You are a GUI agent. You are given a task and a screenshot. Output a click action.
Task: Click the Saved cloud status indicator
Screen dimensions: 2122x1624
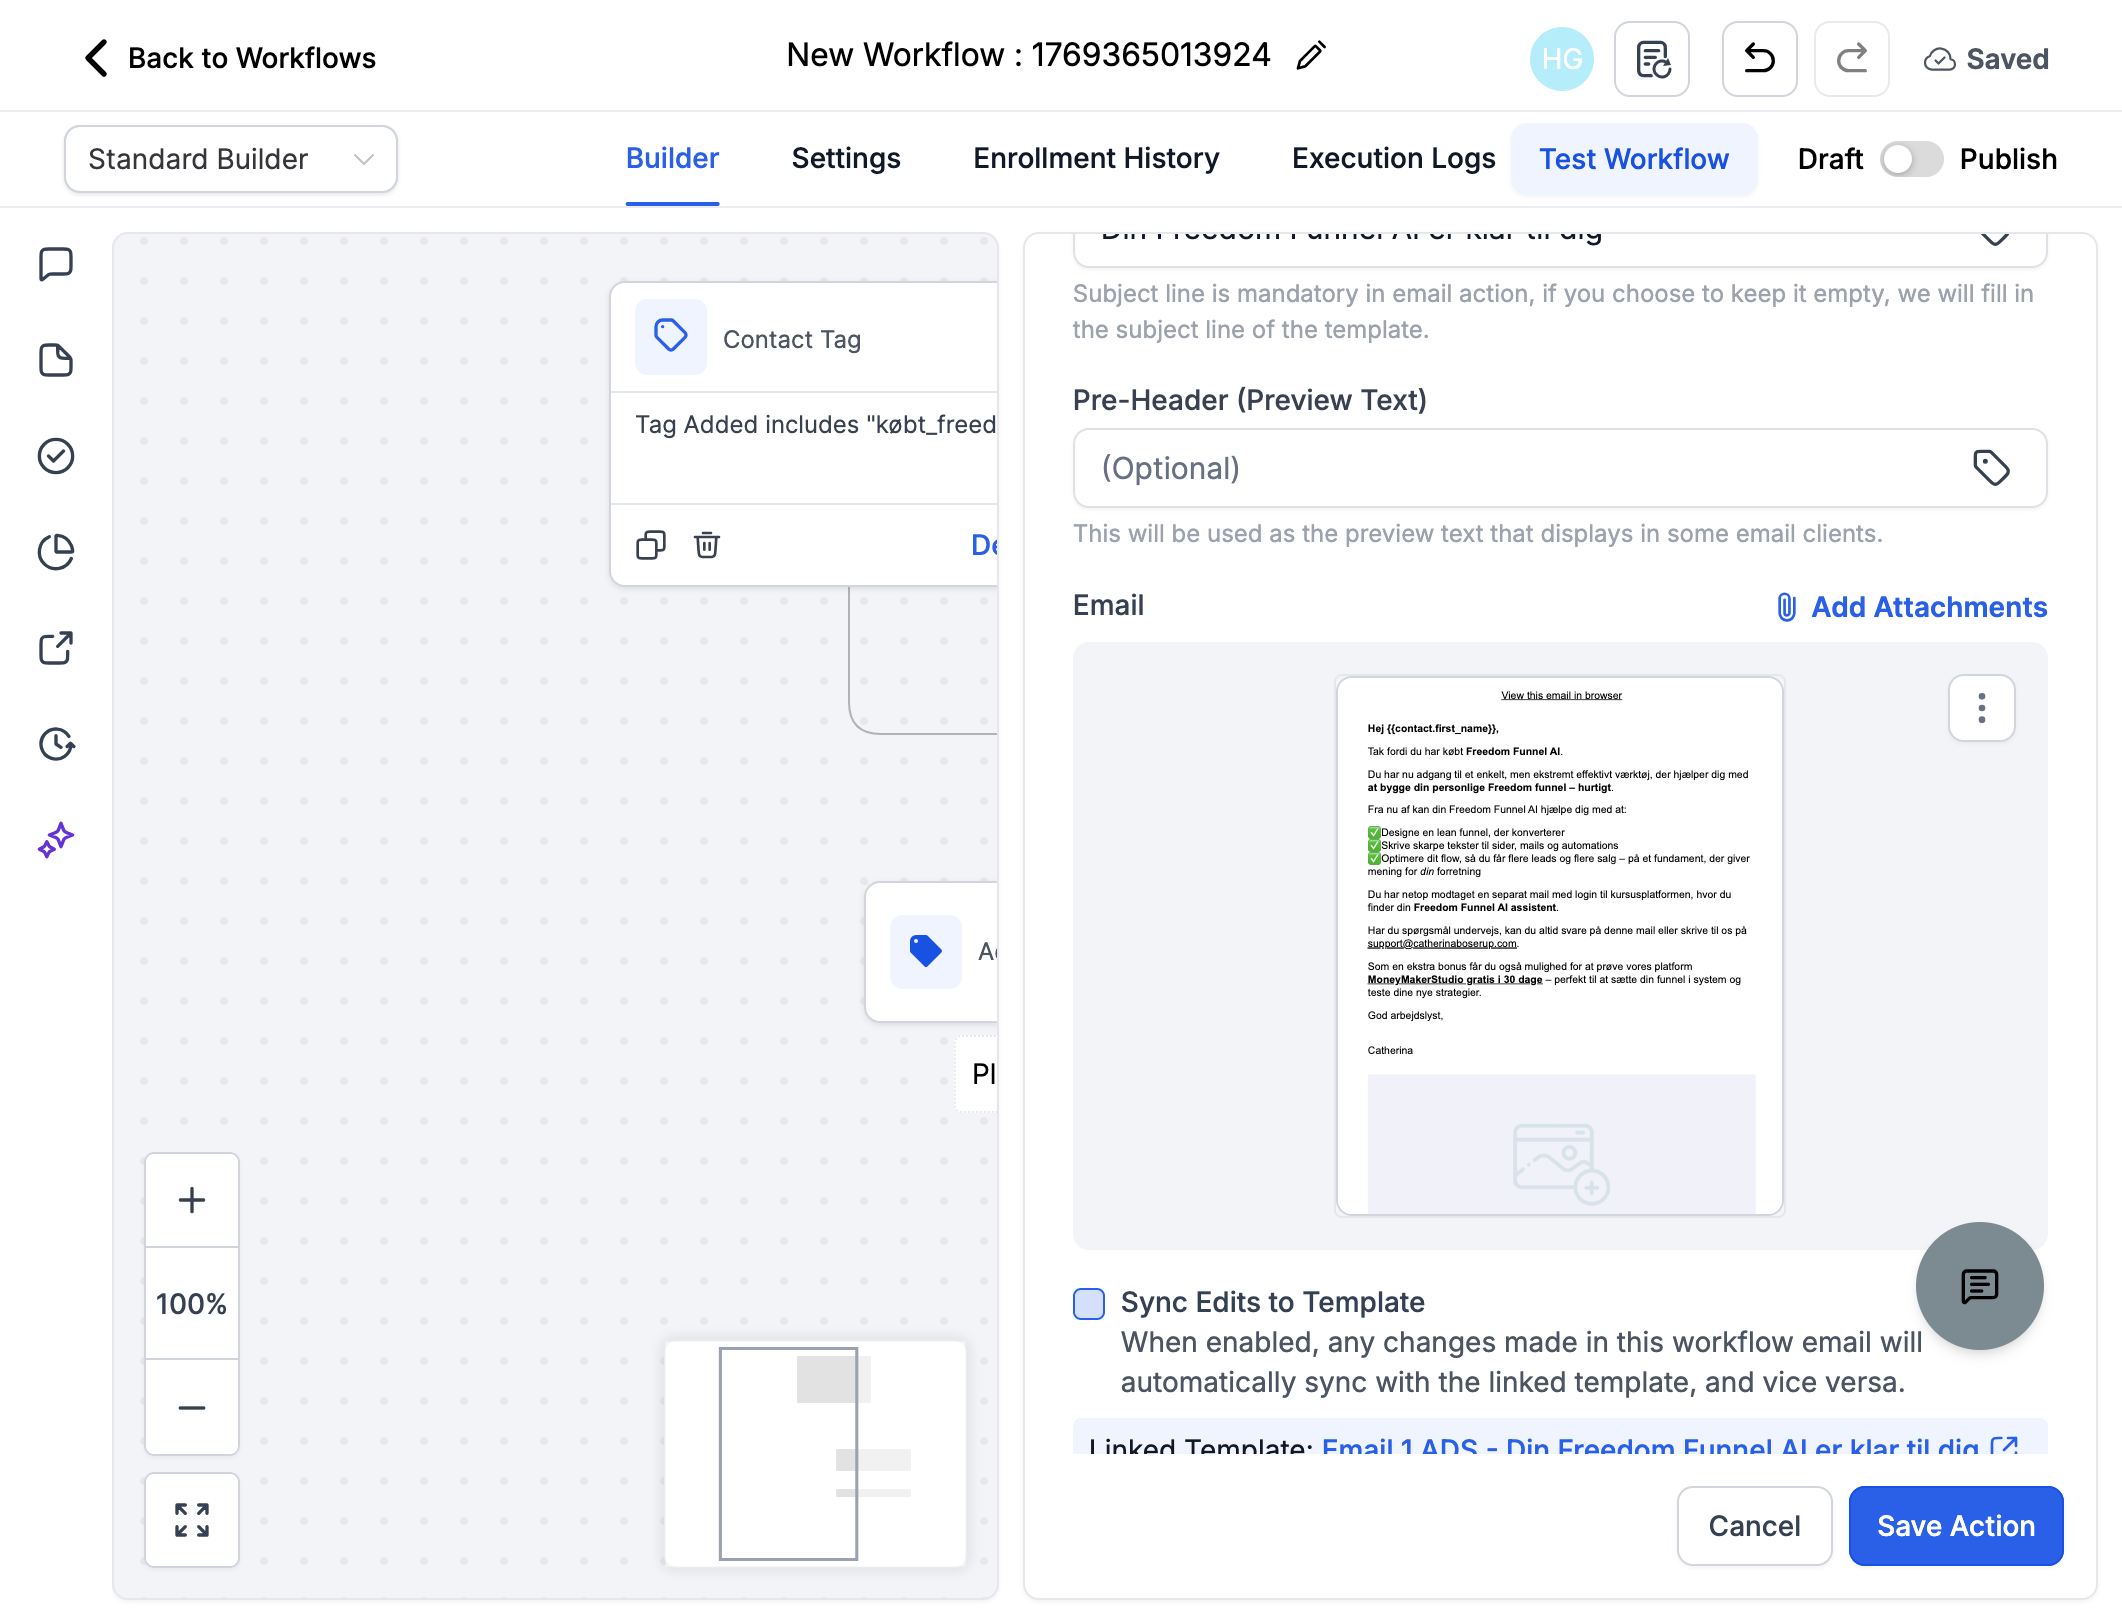click(x=1985, y=59)
